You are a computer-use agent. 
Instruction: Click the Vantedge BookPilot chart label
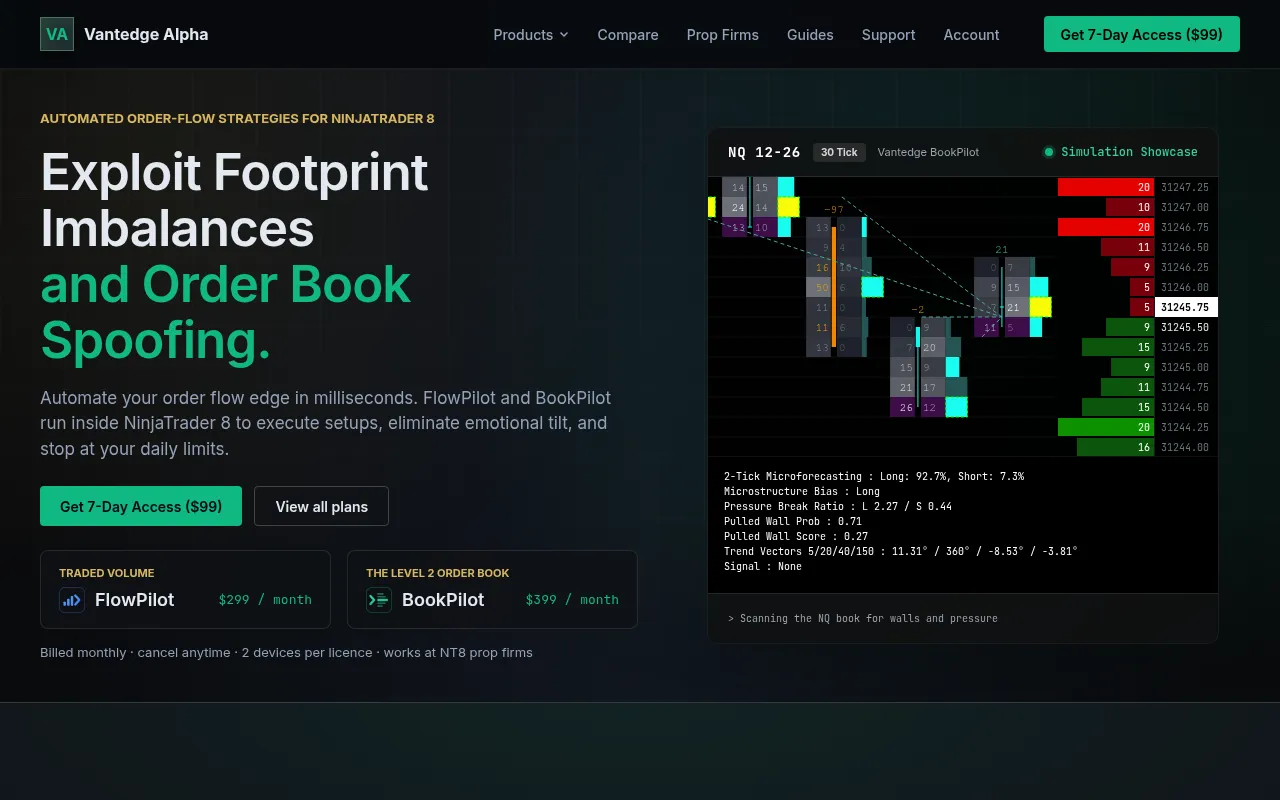click(928, 152)
